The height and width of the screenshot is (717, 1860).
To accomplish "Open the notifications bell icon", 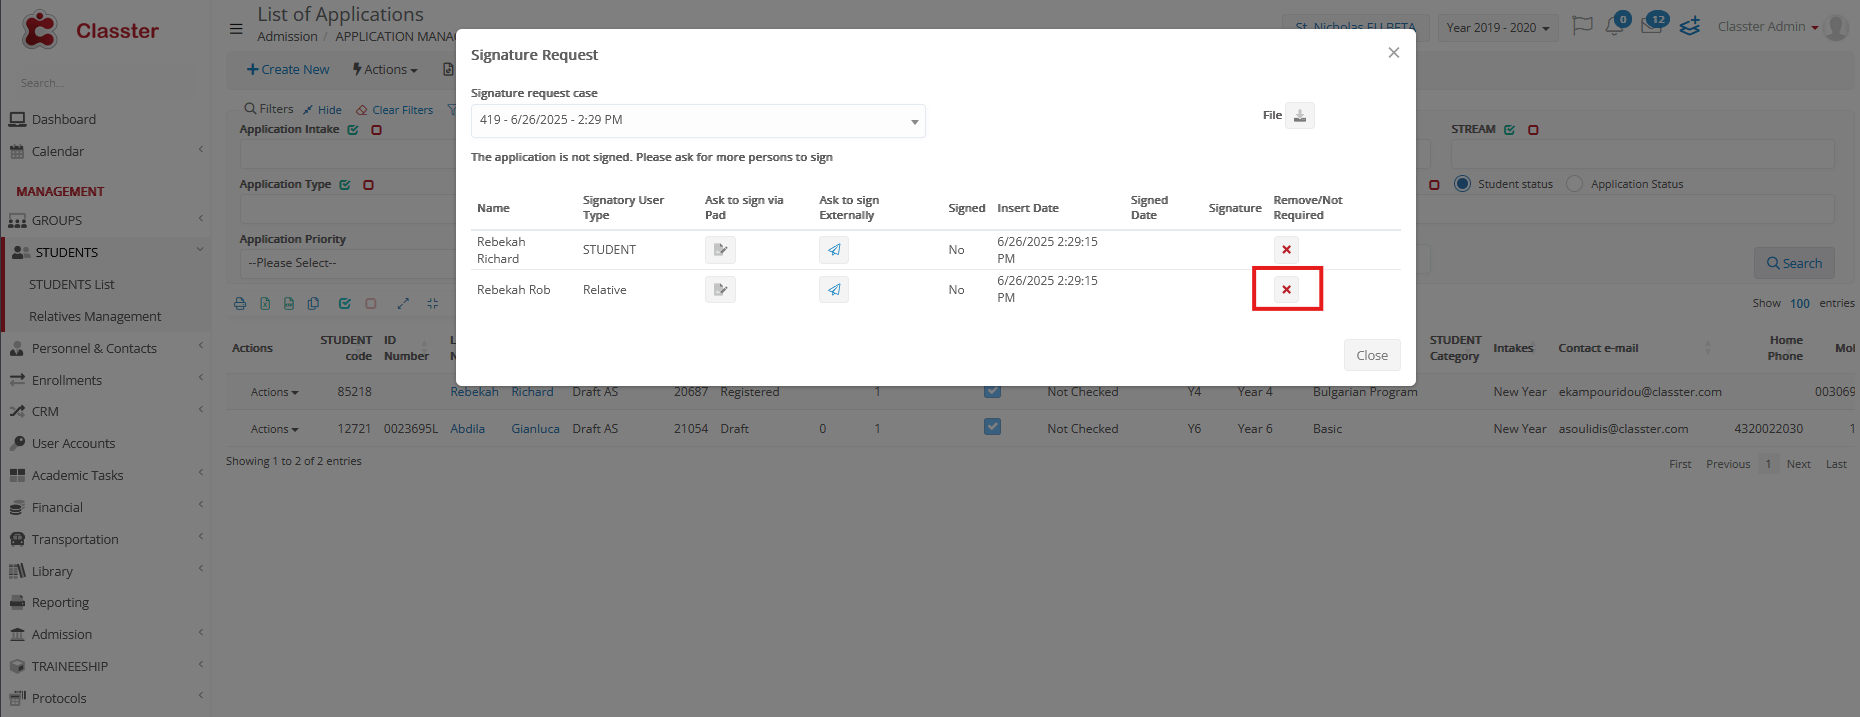I will click(x=1614, y=27).
